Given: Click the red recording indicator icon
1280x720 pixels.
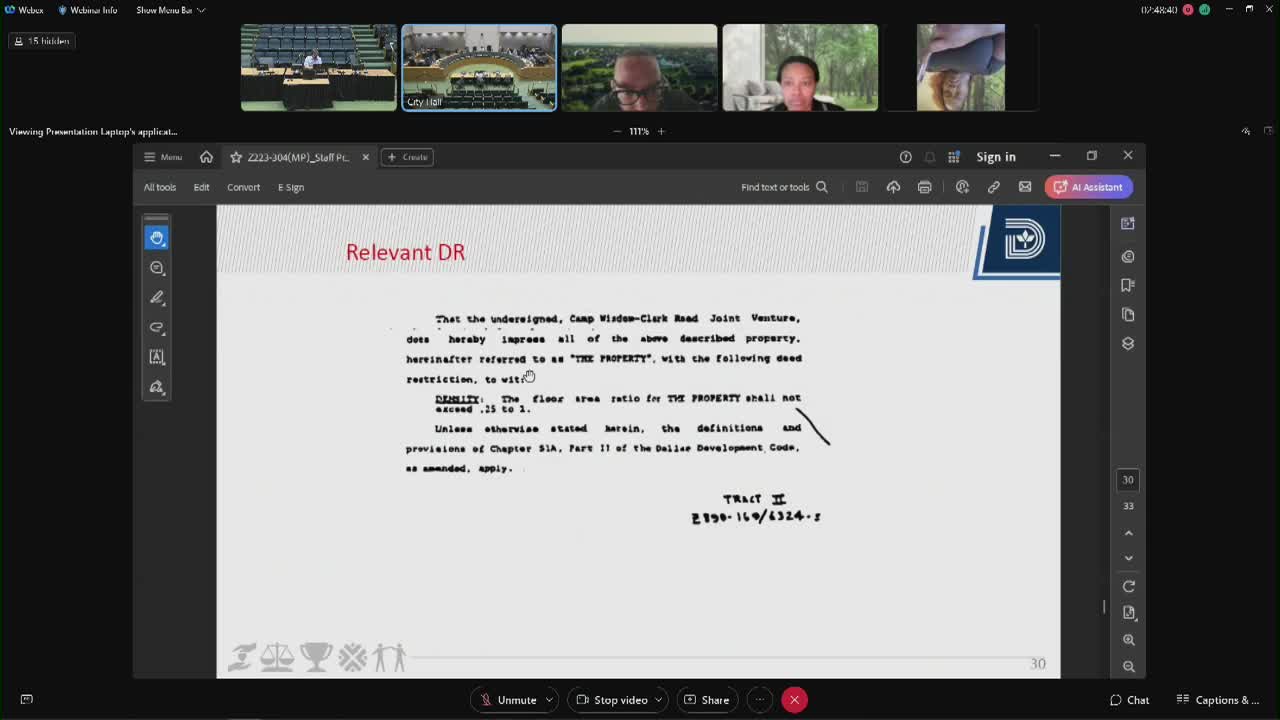Looking at the screenshot, I should pos(1188,10).
